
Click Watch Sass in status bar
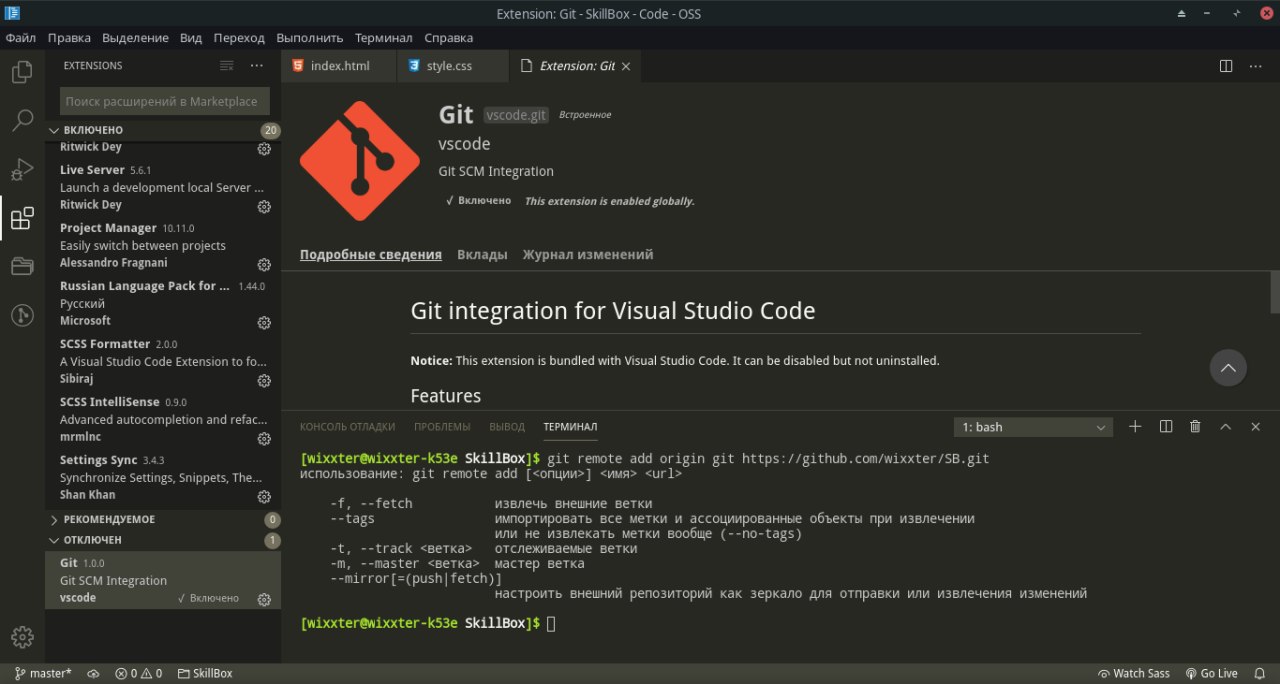coord(1134,674)
